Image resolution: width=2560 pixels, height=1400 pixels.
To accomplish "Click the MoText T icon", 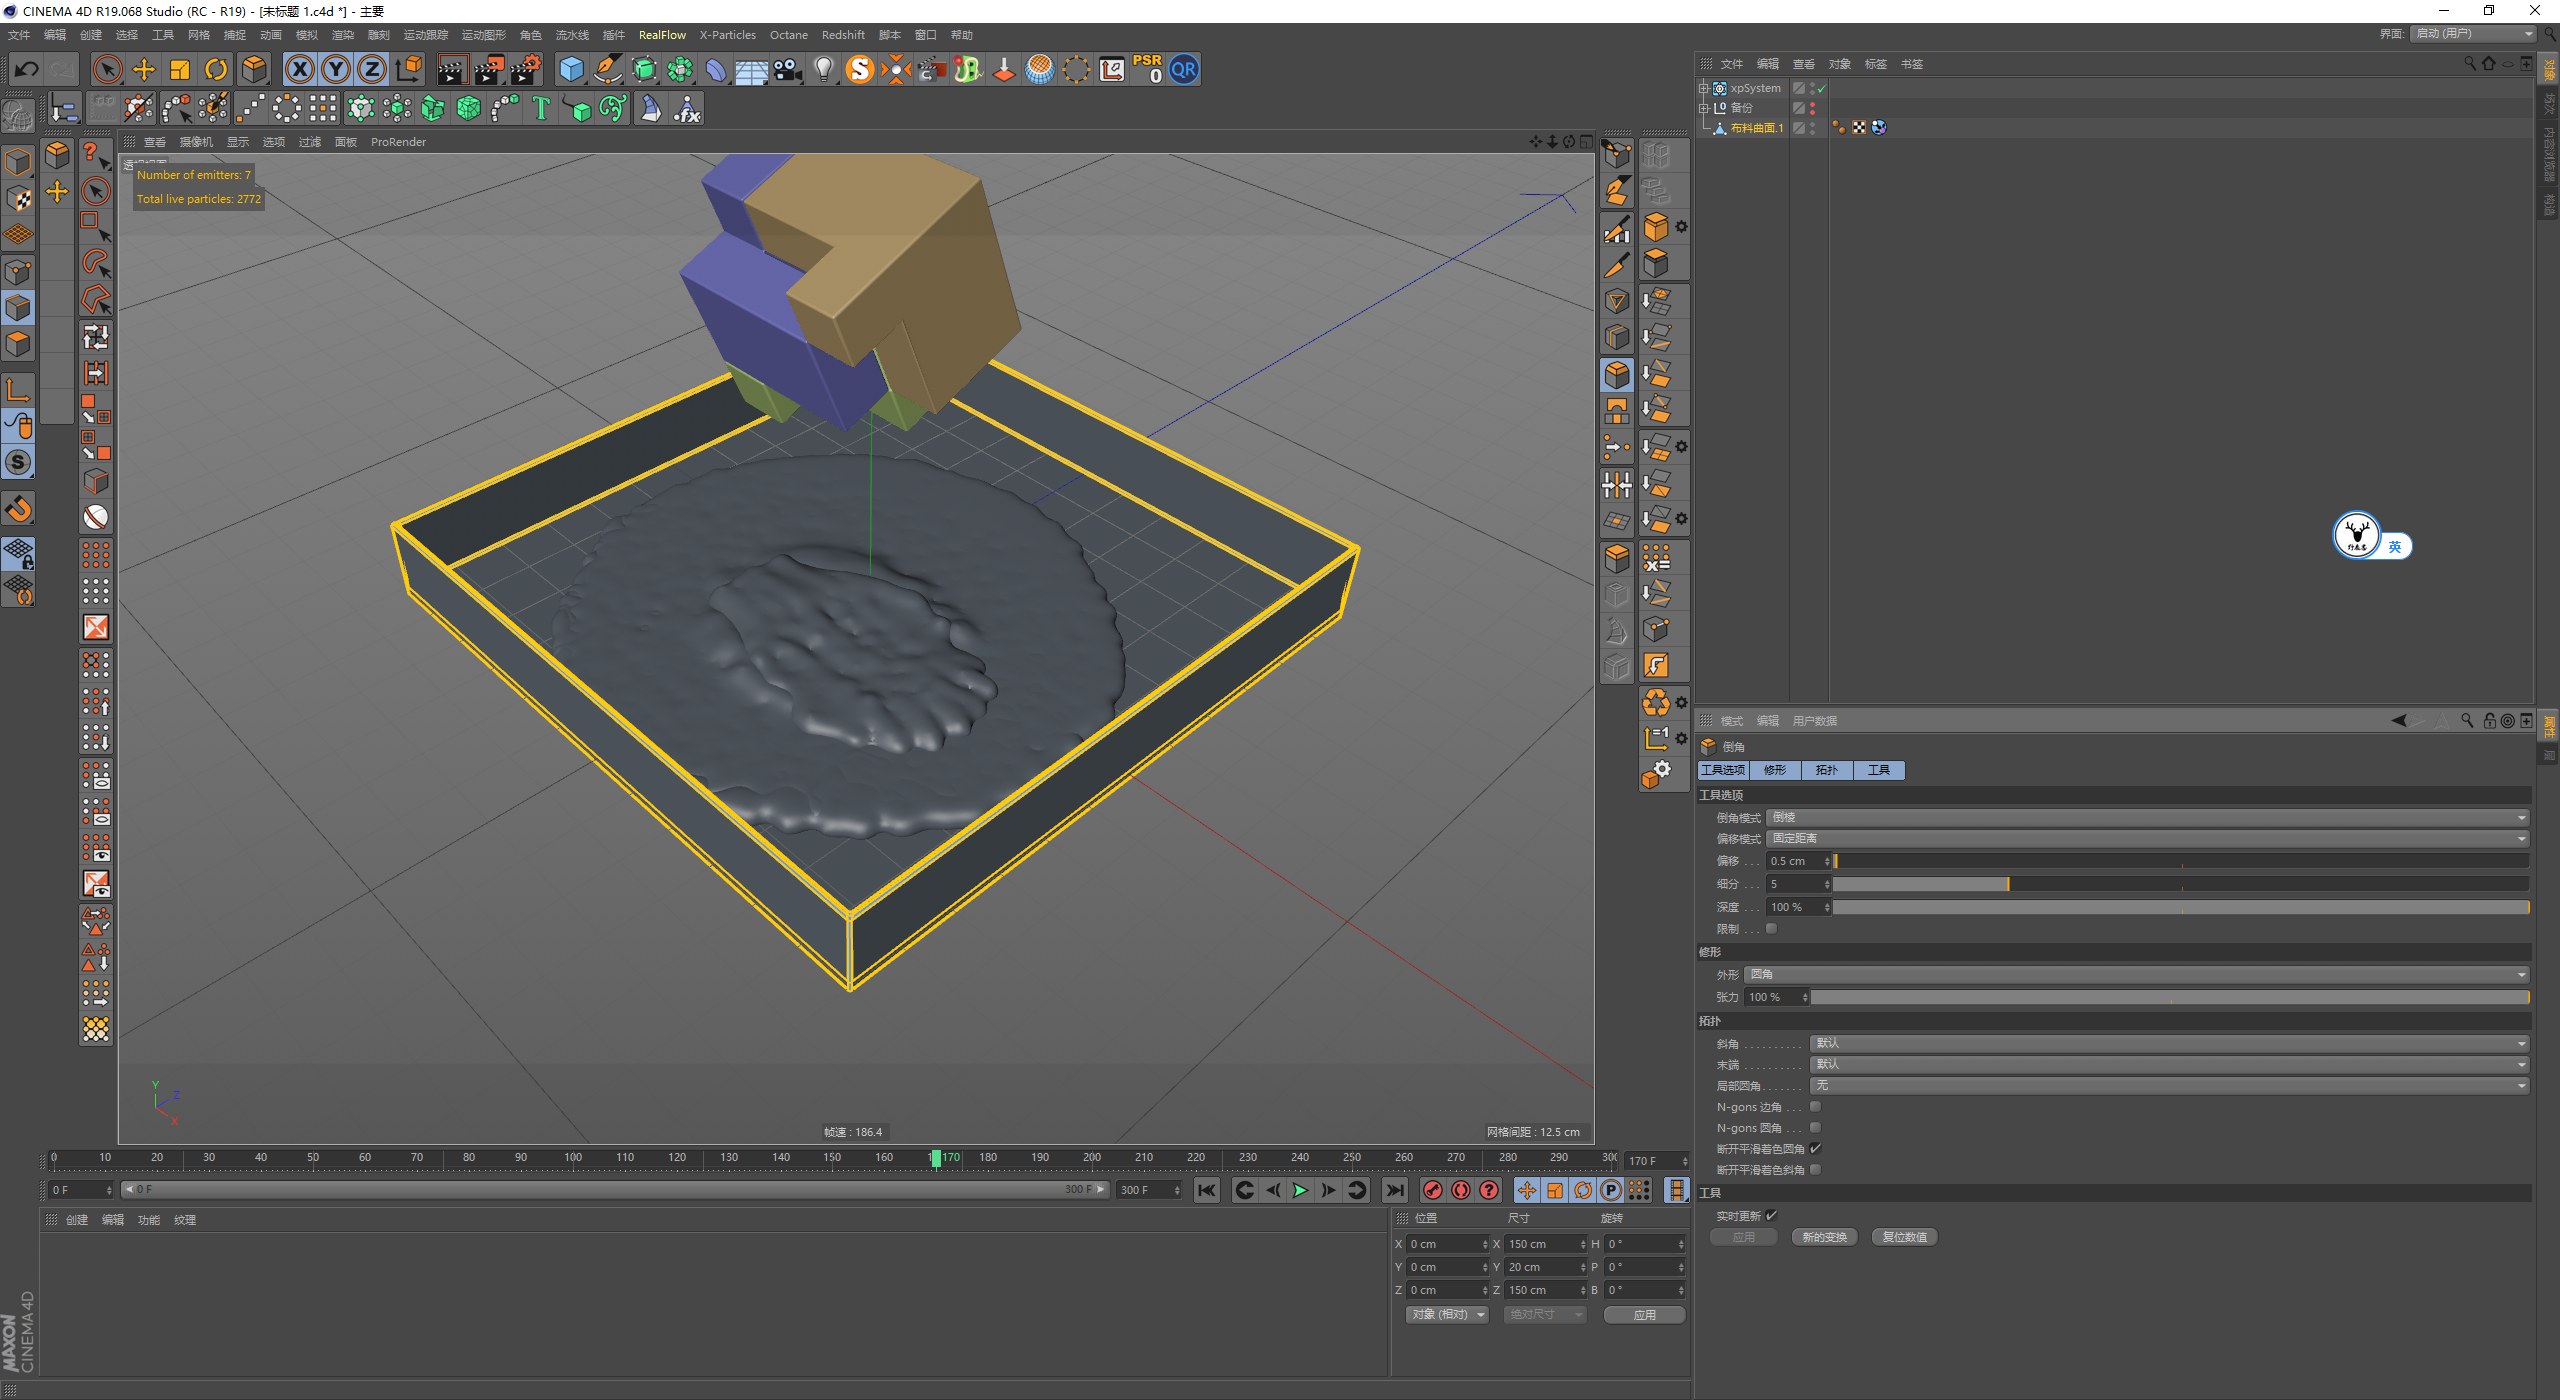I will (541, 108).
